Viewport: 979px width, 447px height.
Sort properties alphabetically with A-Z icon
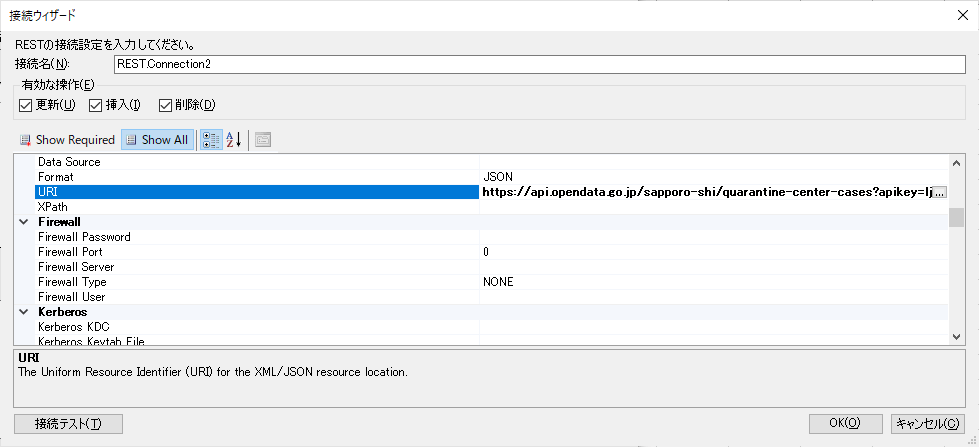pyautogui.click(x=233, y=140)
